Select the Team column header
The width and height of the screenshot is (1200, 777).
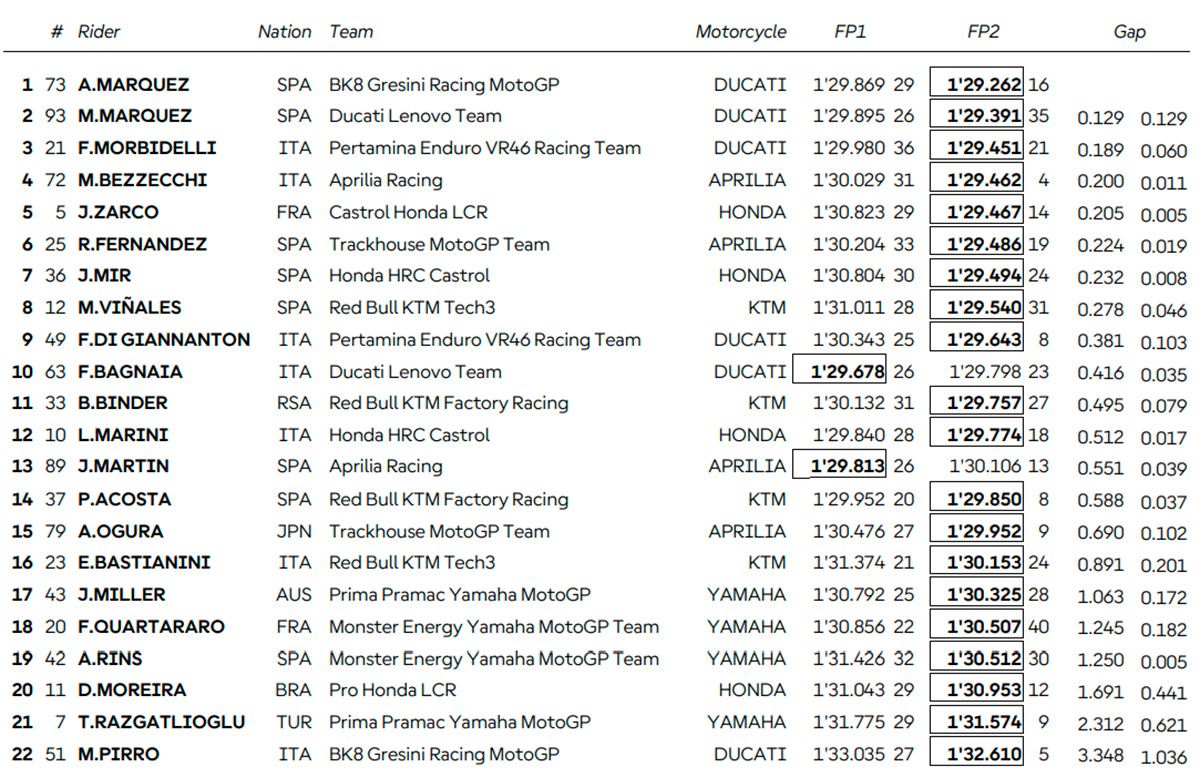(x=351, y=32)
